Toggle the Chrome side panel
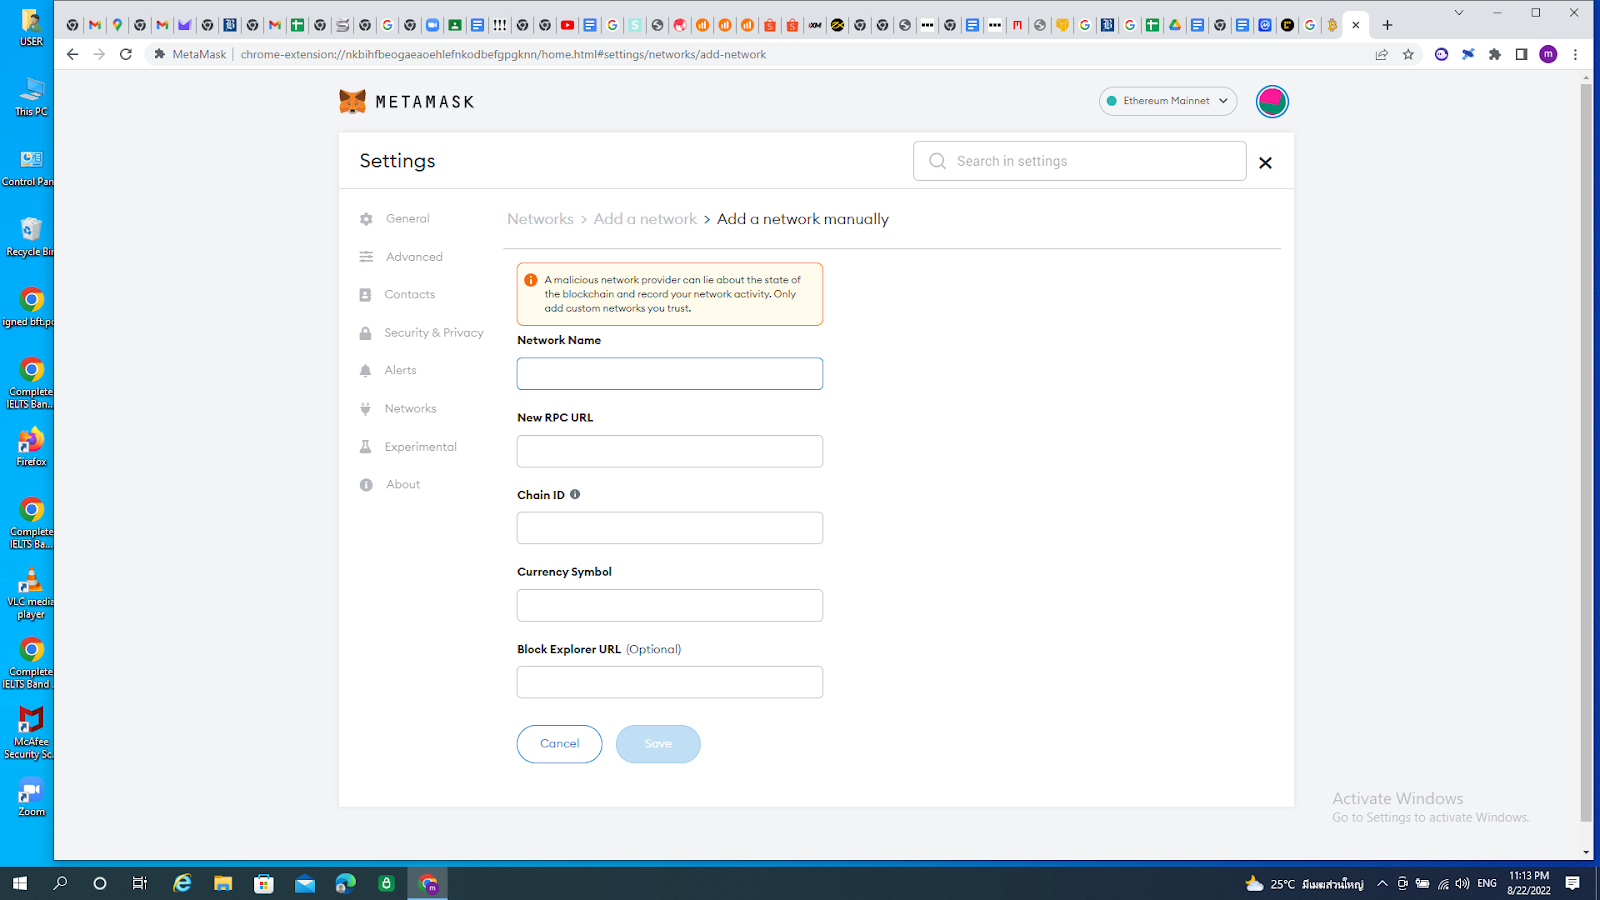Image resolution: width=1600 pixels, height=900 pixels. (1521, 54)
